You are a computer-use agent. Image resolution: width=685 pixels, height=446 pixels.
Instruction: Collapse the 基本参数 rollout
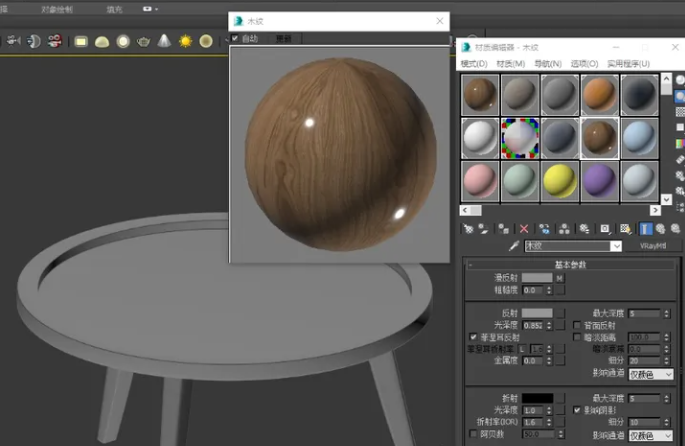coord(570,264)
